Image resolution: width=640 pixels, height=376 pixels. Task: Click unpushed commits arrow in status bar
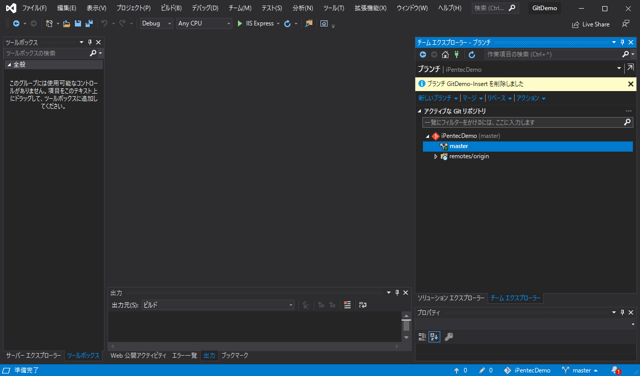pos(460,370)
